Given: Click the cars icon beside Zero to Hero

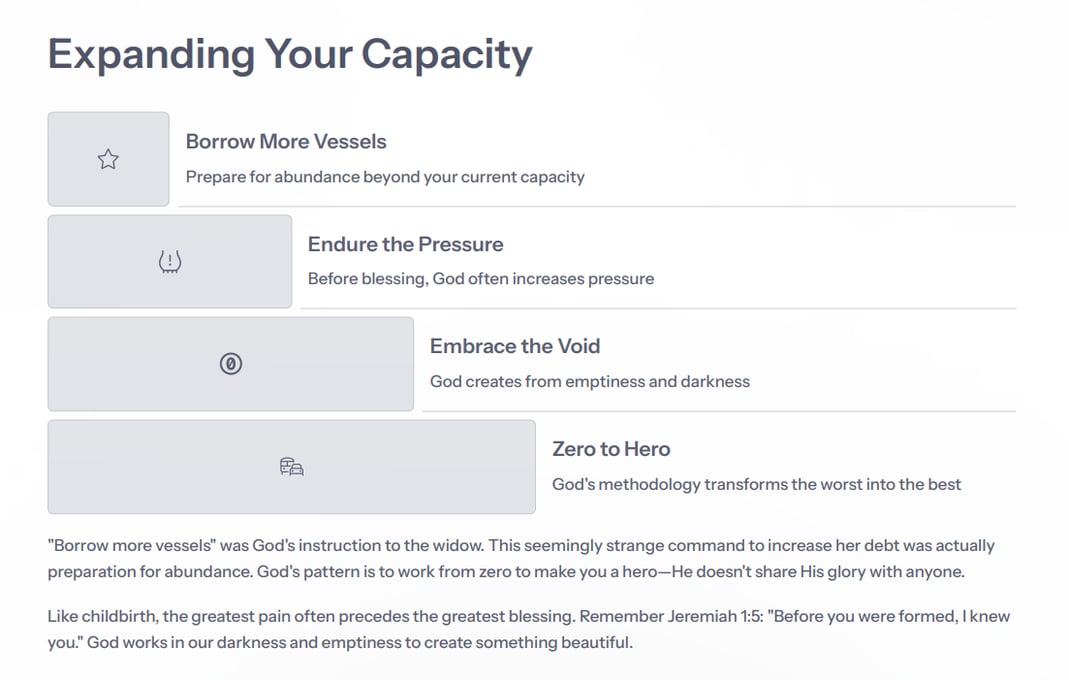Looking at the screenshot, I should [292, 467].
